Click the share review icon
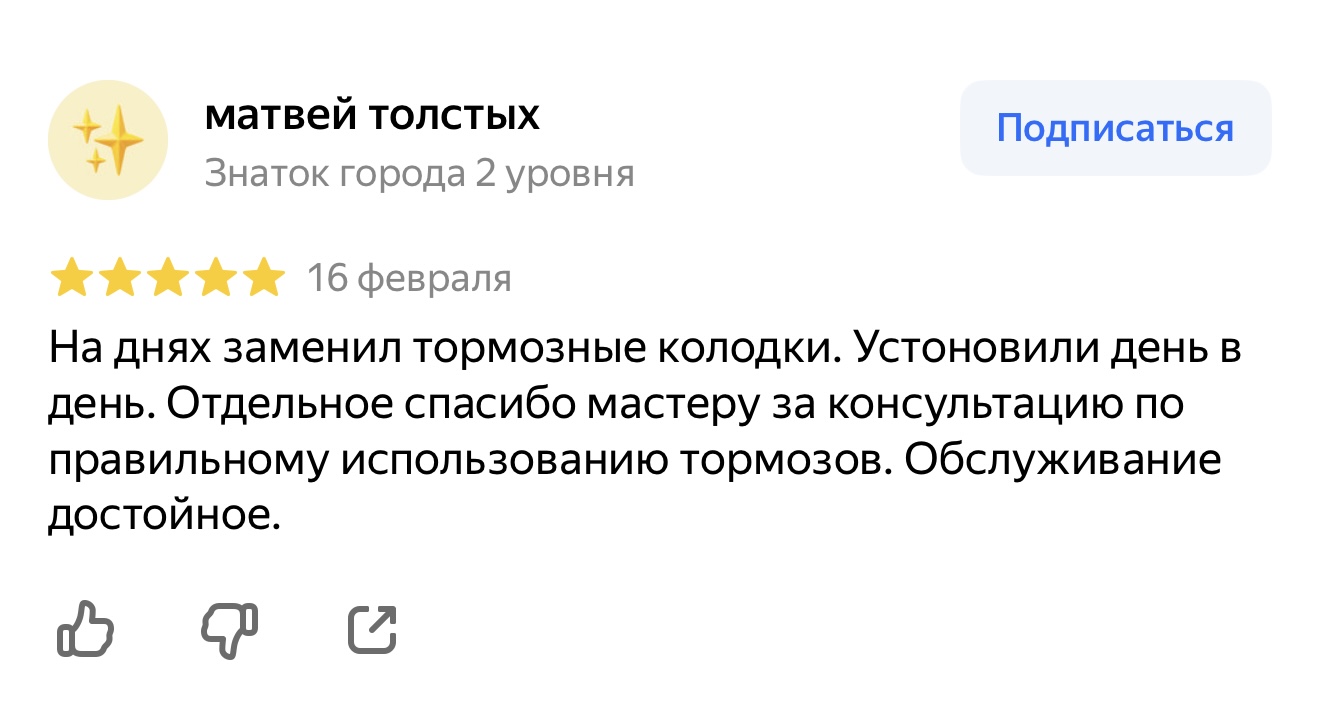Screen dimensions: 1320x713 (372, 630)
